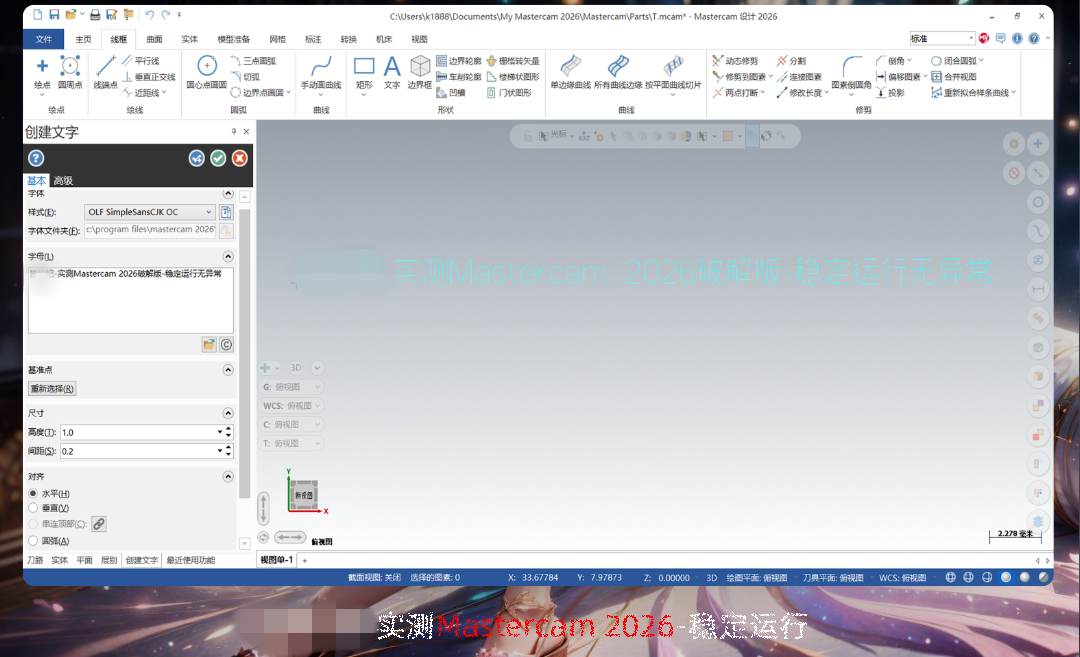
Task: Choose the 动态修剪 dynamic trim tool
Action: (x=736, y=61)
